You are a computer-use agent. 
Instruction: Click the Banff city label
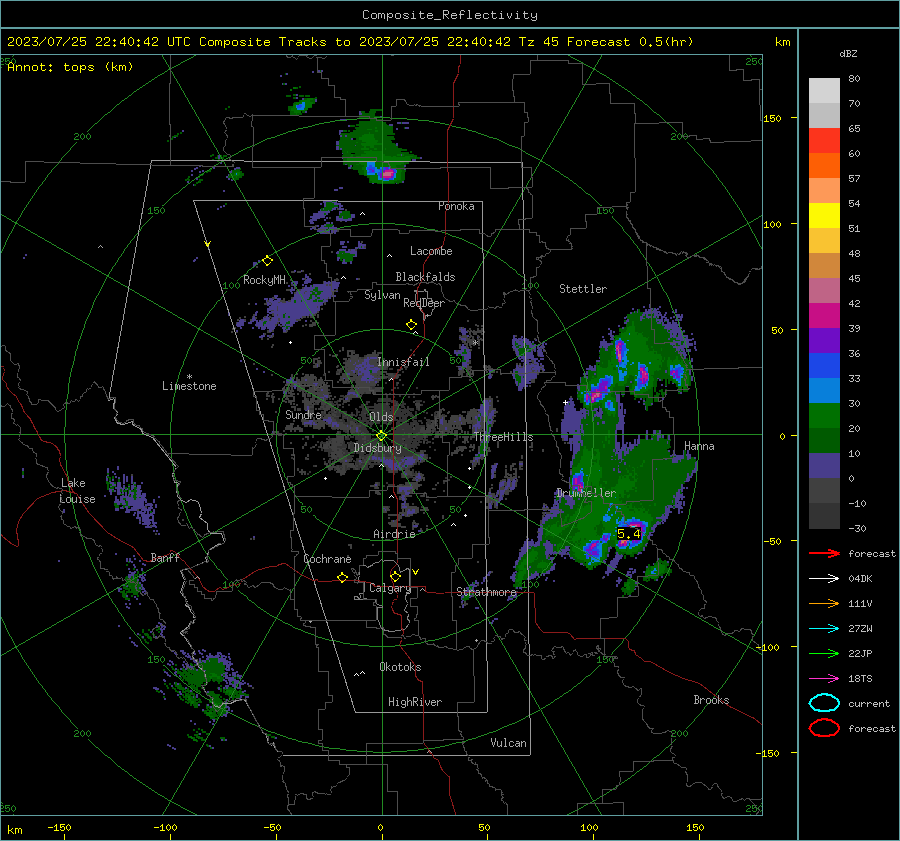165,557
